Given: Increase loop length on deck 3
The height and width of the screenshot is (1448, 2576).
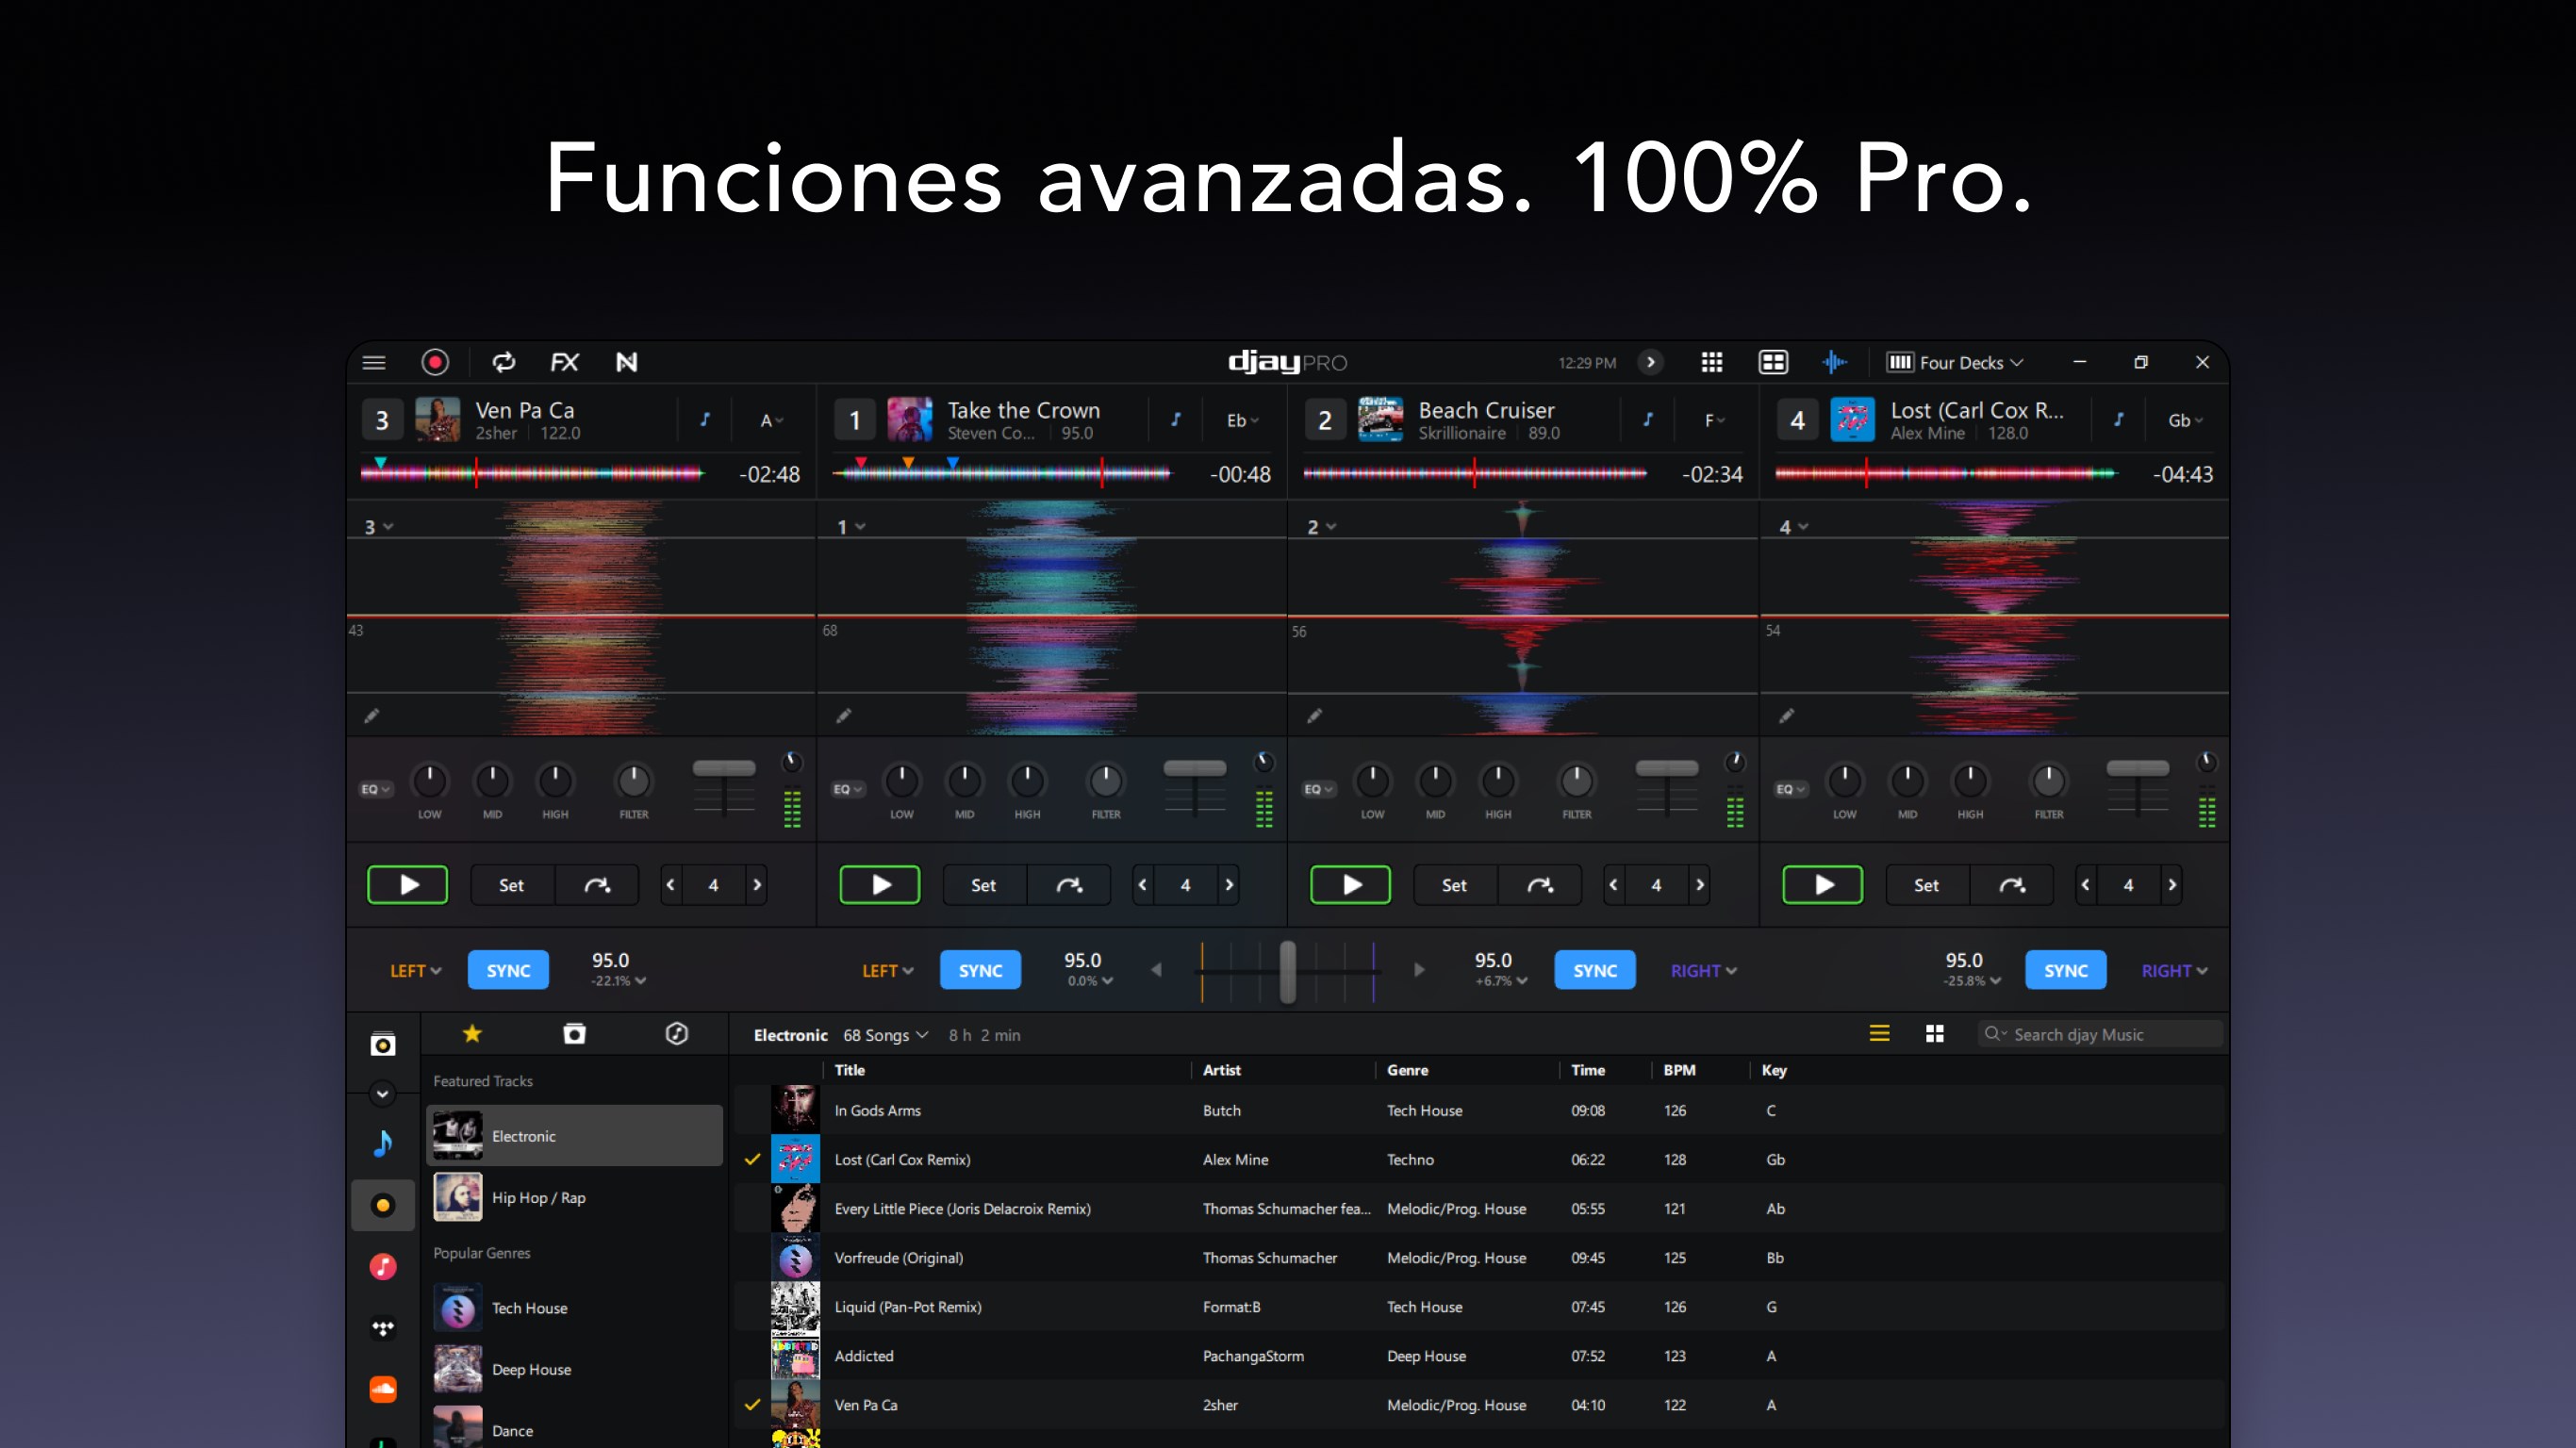Looking at the screenshot, I should click(x=757, y=885).
